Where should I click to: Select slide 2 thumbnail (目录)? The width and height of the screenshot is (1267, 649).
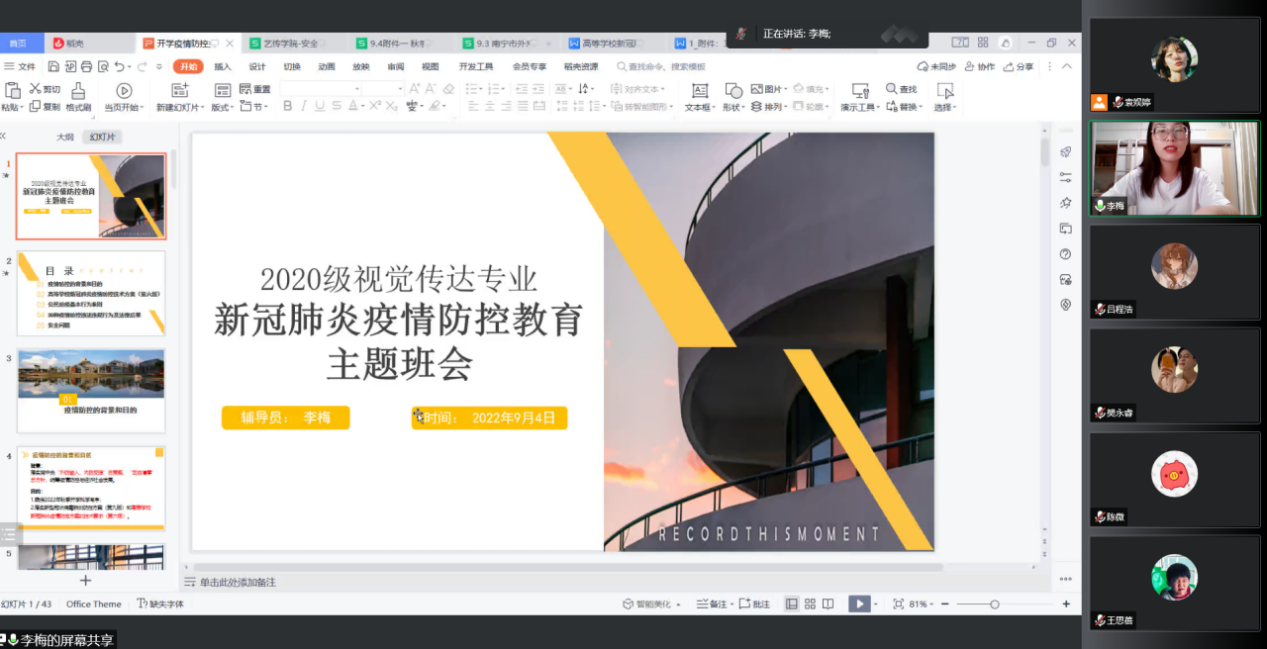(91, 292)
